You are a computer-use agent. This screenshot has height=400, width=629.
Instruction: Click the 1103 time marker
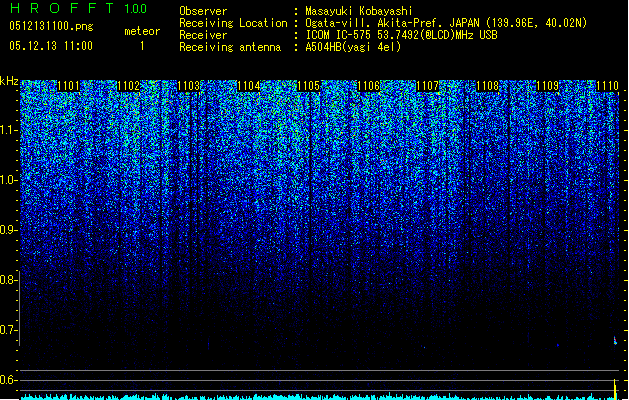[188, 86]
